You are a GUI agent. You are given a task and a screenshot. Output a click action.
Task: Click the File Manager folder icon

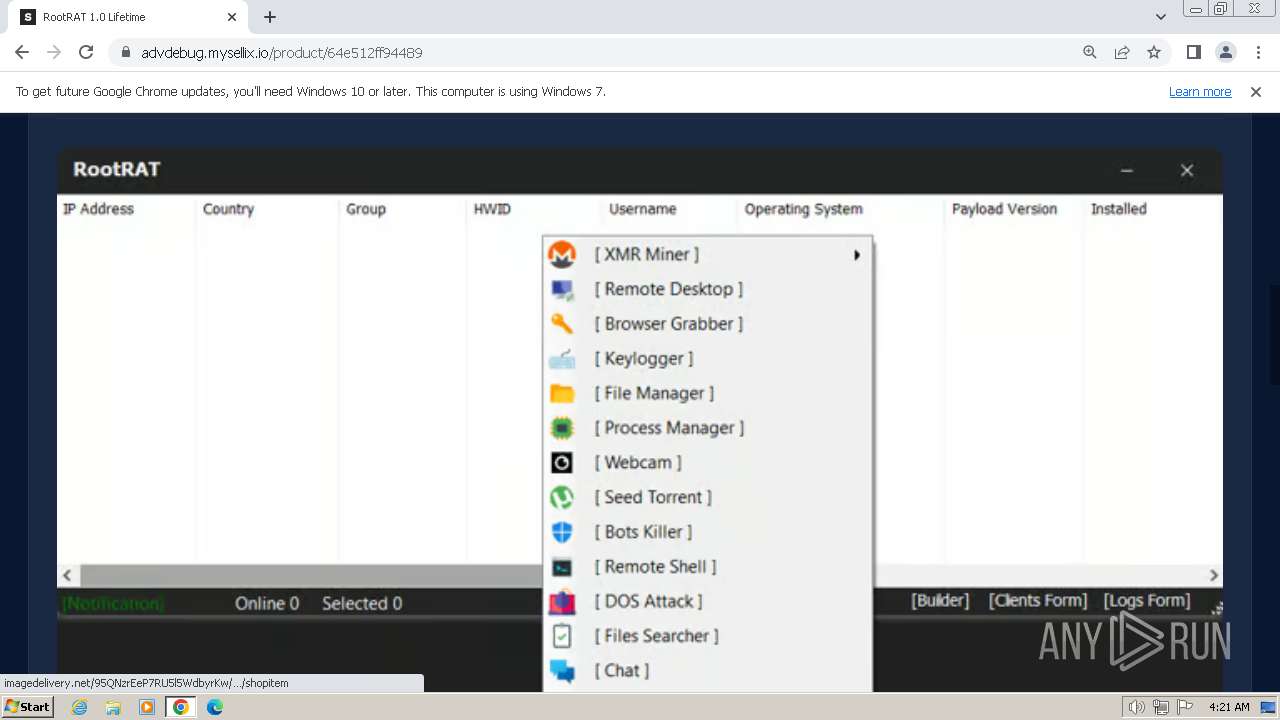(x=562, y=393)
